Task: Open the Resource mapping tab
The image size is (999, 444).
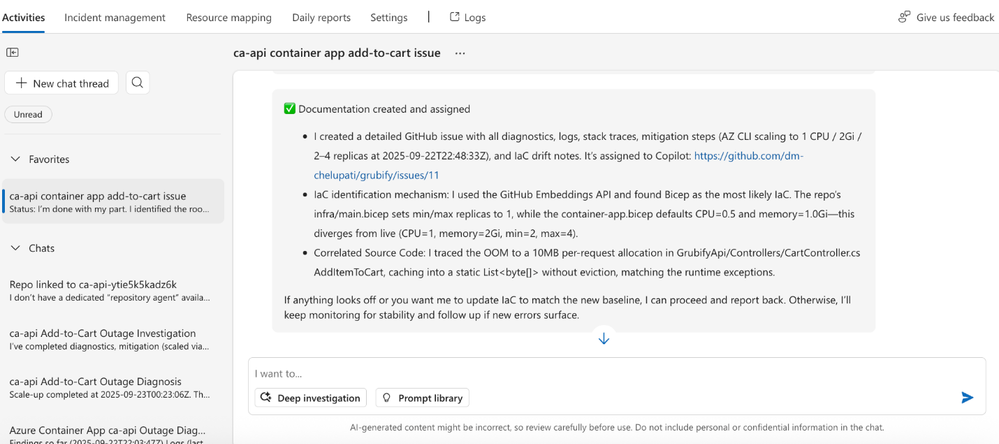Action: 229,17
